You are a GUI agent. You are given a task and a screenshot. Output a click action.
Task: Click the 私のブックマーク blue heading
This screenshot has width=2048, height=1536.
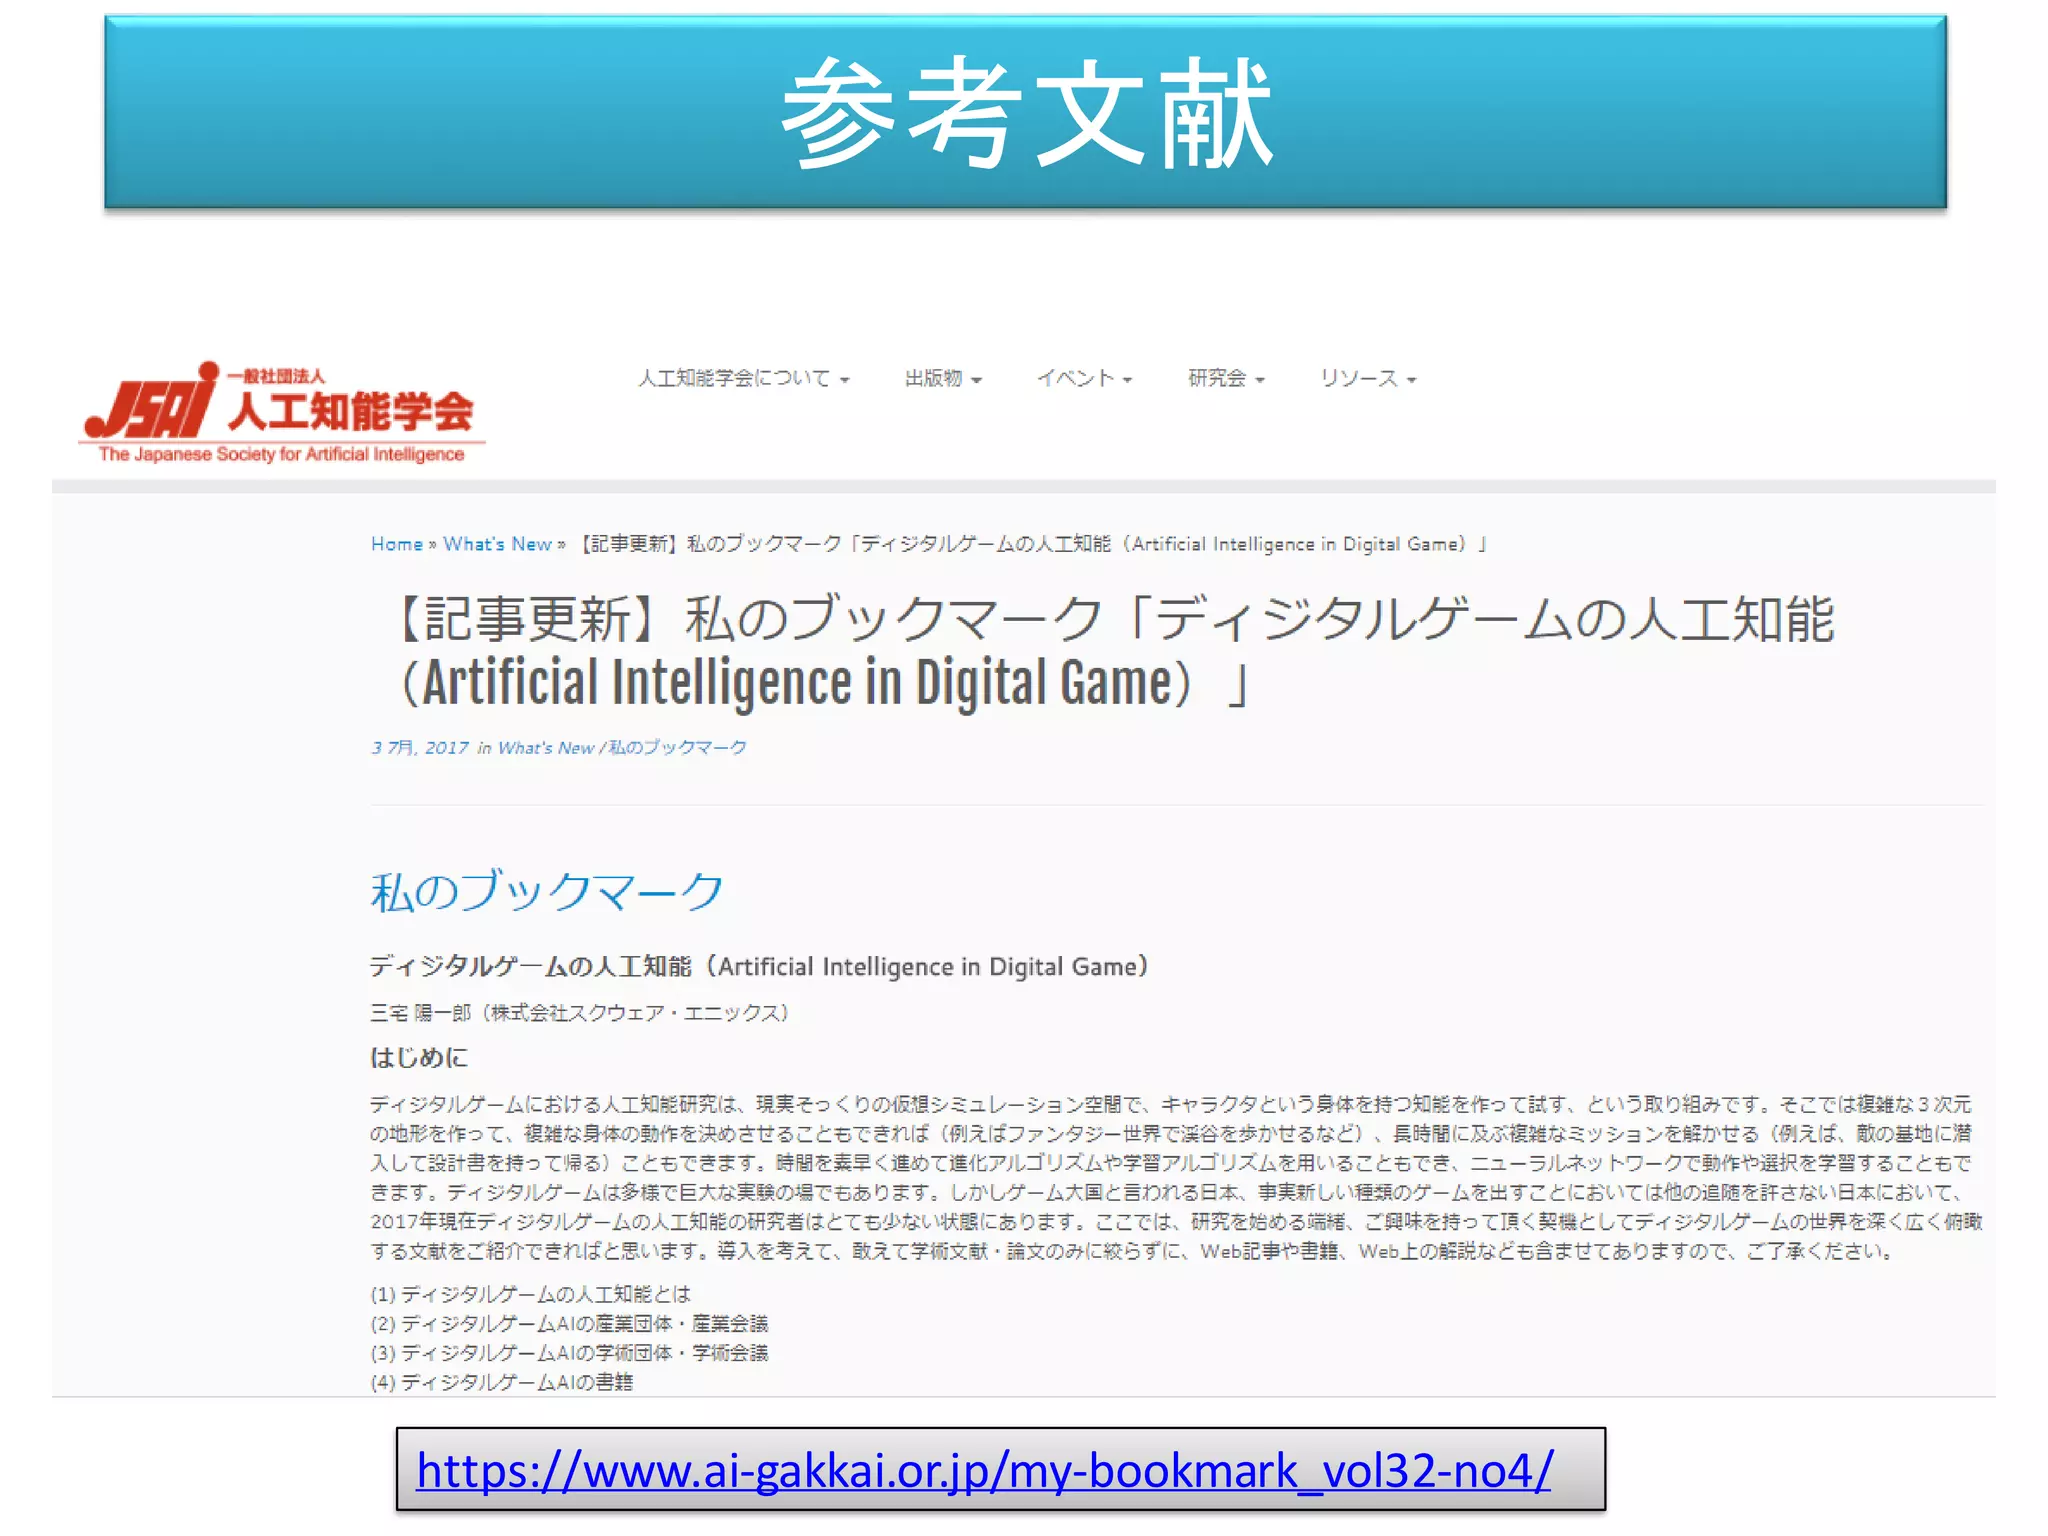(x=546, y=891)
